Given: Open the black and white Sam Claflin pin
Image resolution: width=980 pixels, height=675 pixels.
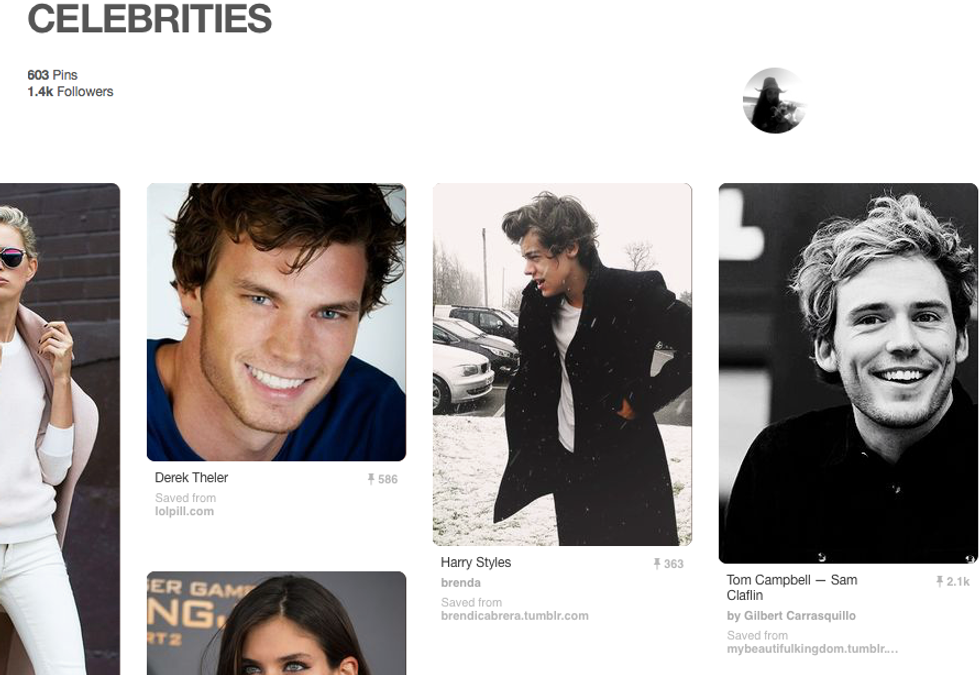Looking at the screenshot, I should click(848, 373).
